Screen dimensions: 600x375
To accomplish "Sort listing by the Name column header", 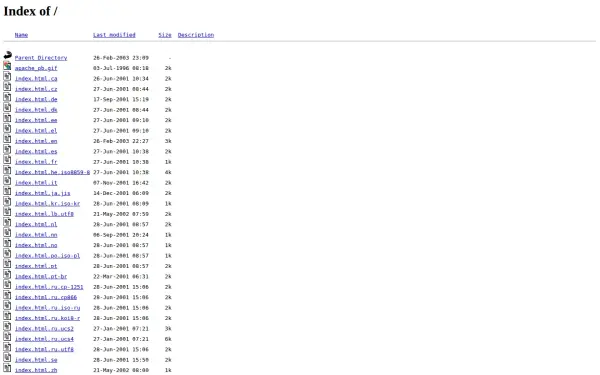I will pos(21,35).
